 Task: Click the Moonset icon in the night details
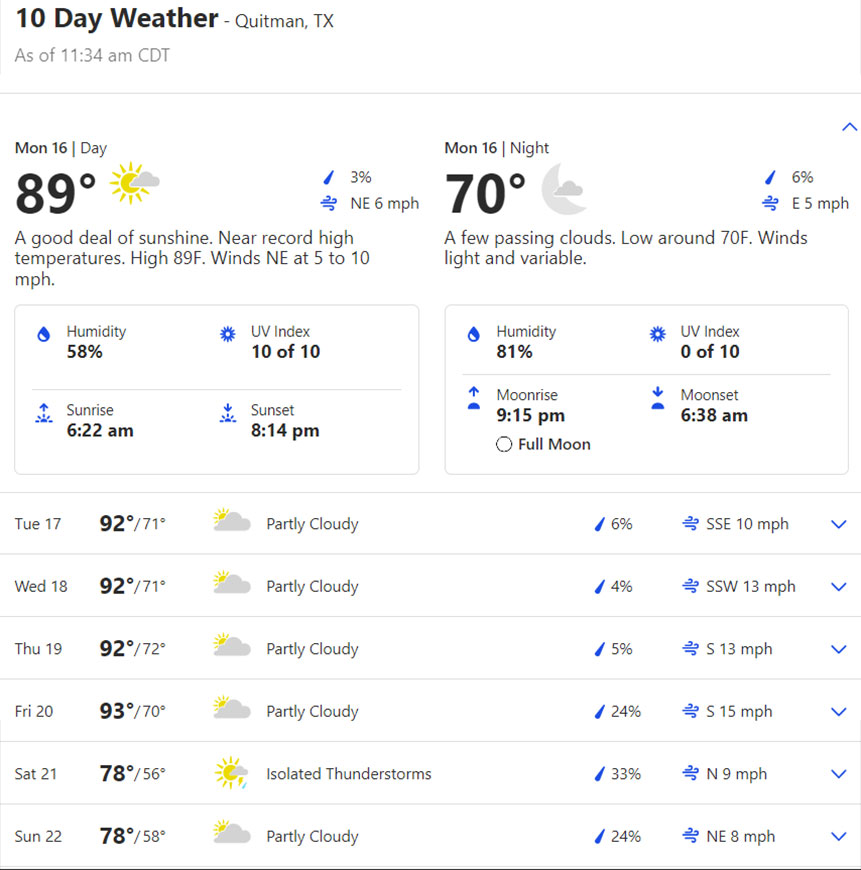pos(658,398)
